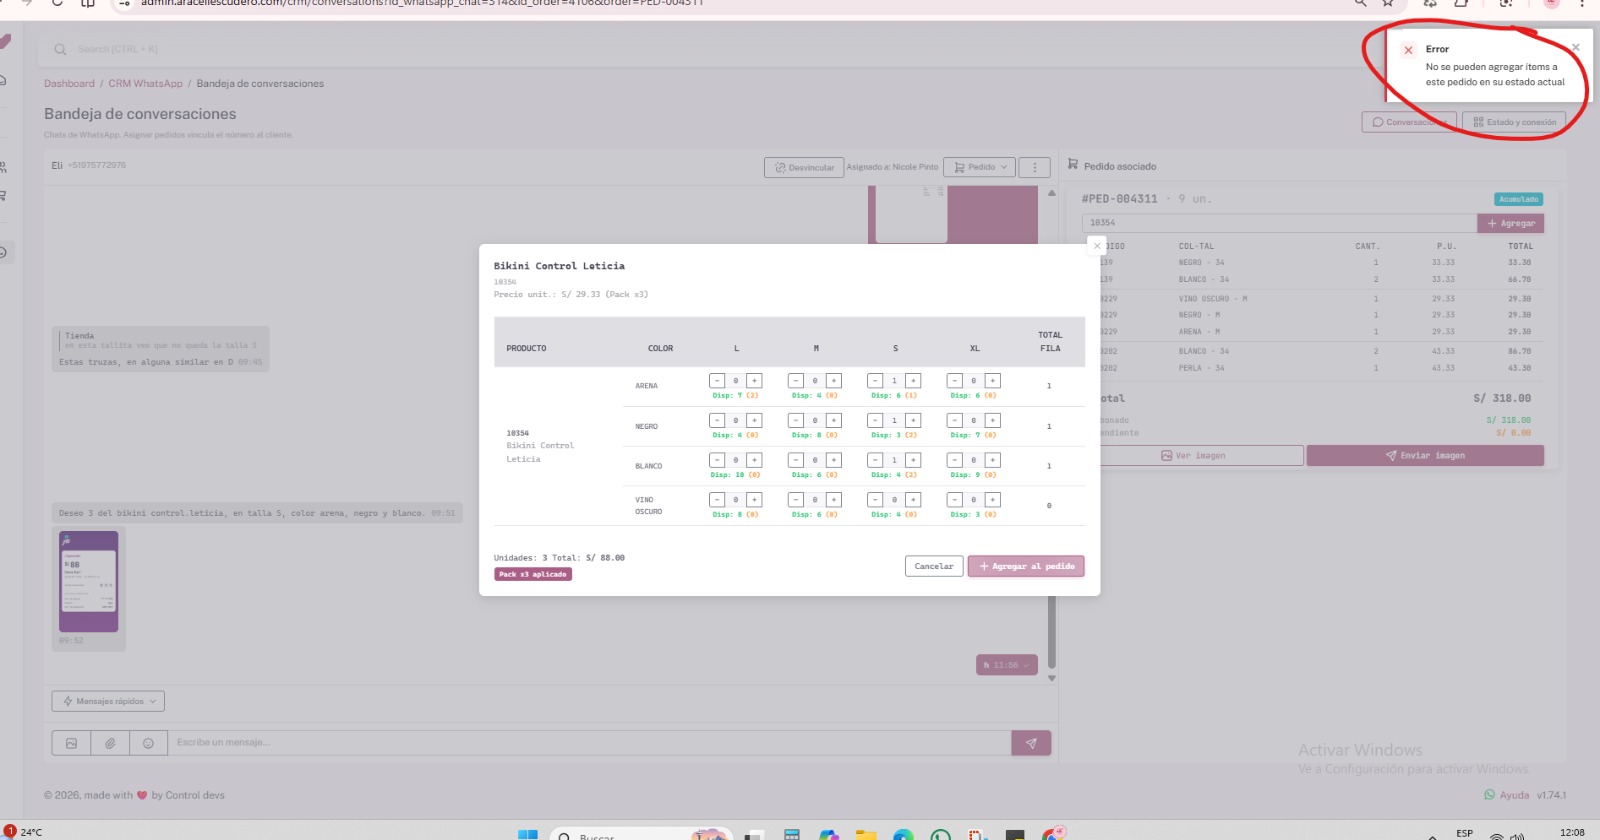Click the Escribe un mensaje input field

(588, 743)
